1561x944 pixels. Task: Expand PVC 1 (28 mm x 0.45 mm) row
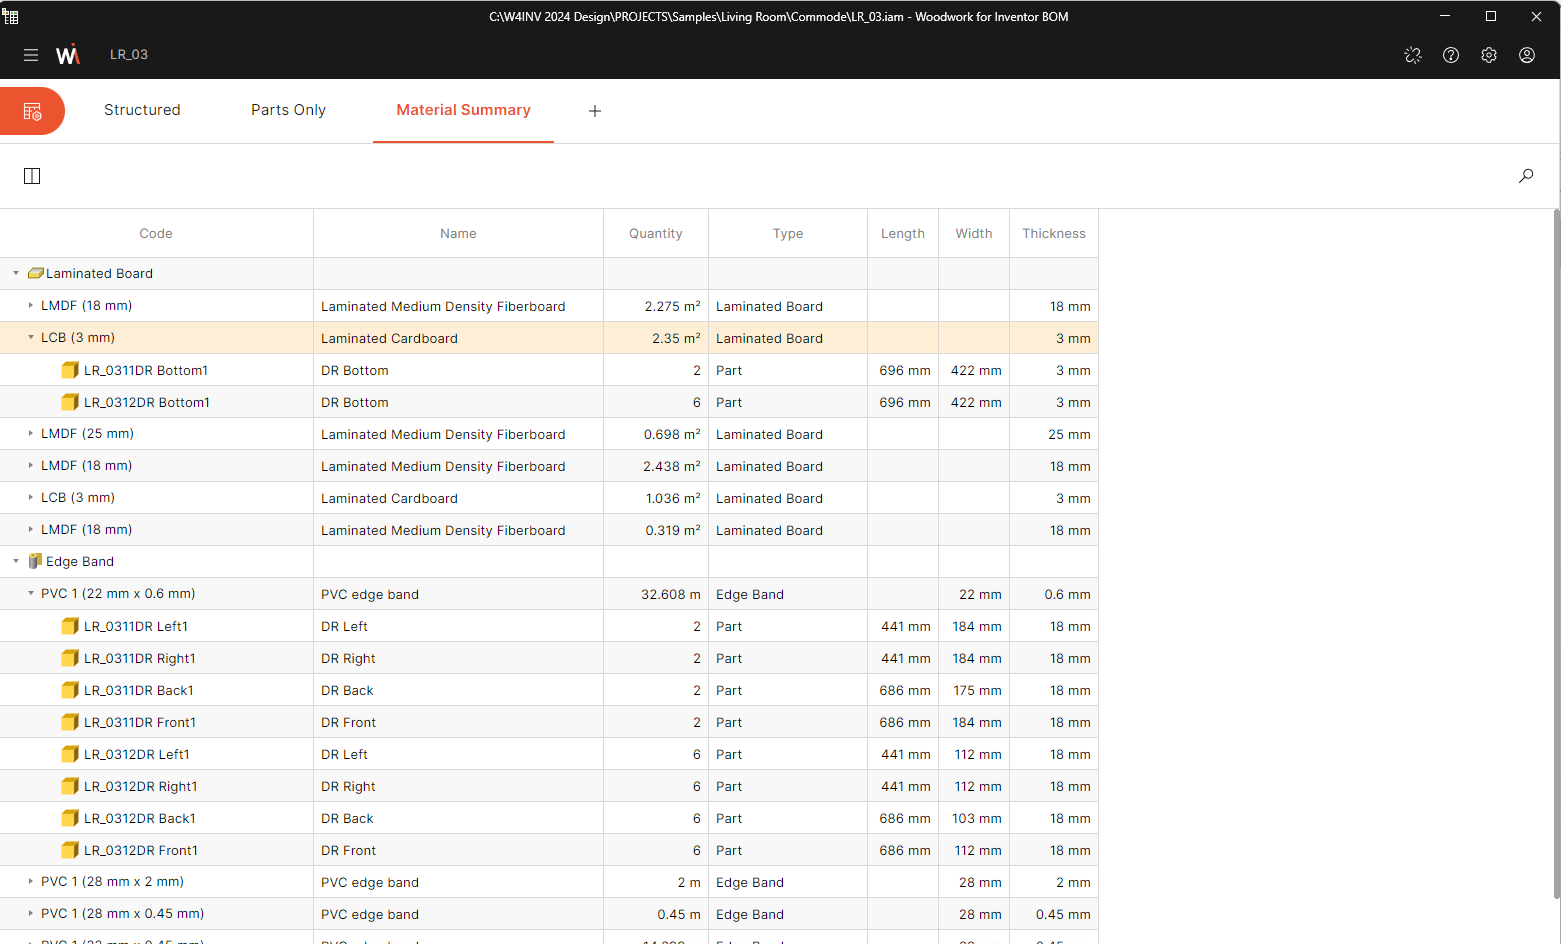pos(31,913)
